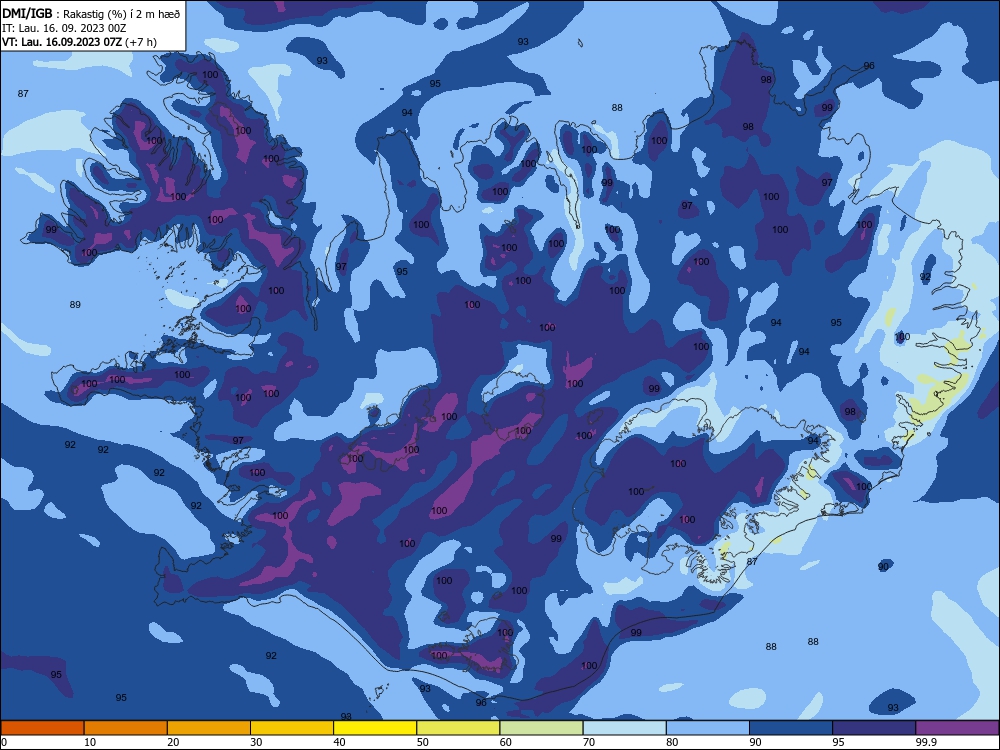The width and height of the screenshot is (1000, 750).
Task: Click the DMI/IGB title text
Action: [x=27, y=13]
